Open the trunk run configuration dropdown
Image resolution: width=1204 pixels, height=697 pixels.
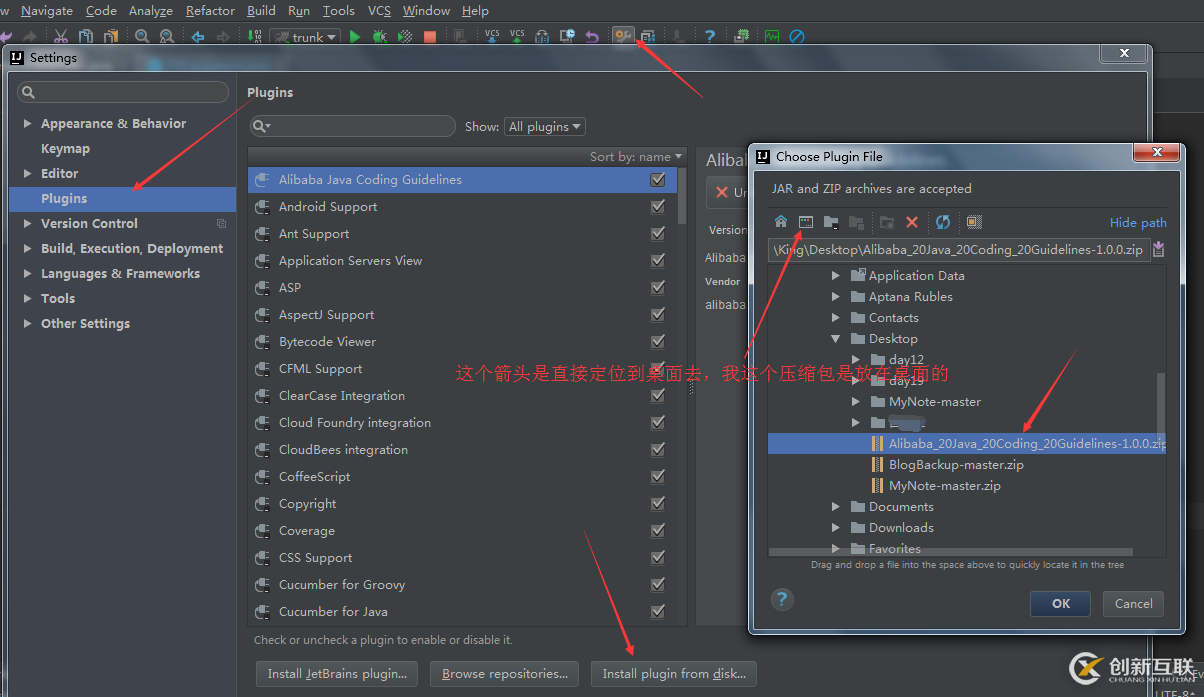pos(306,37)
